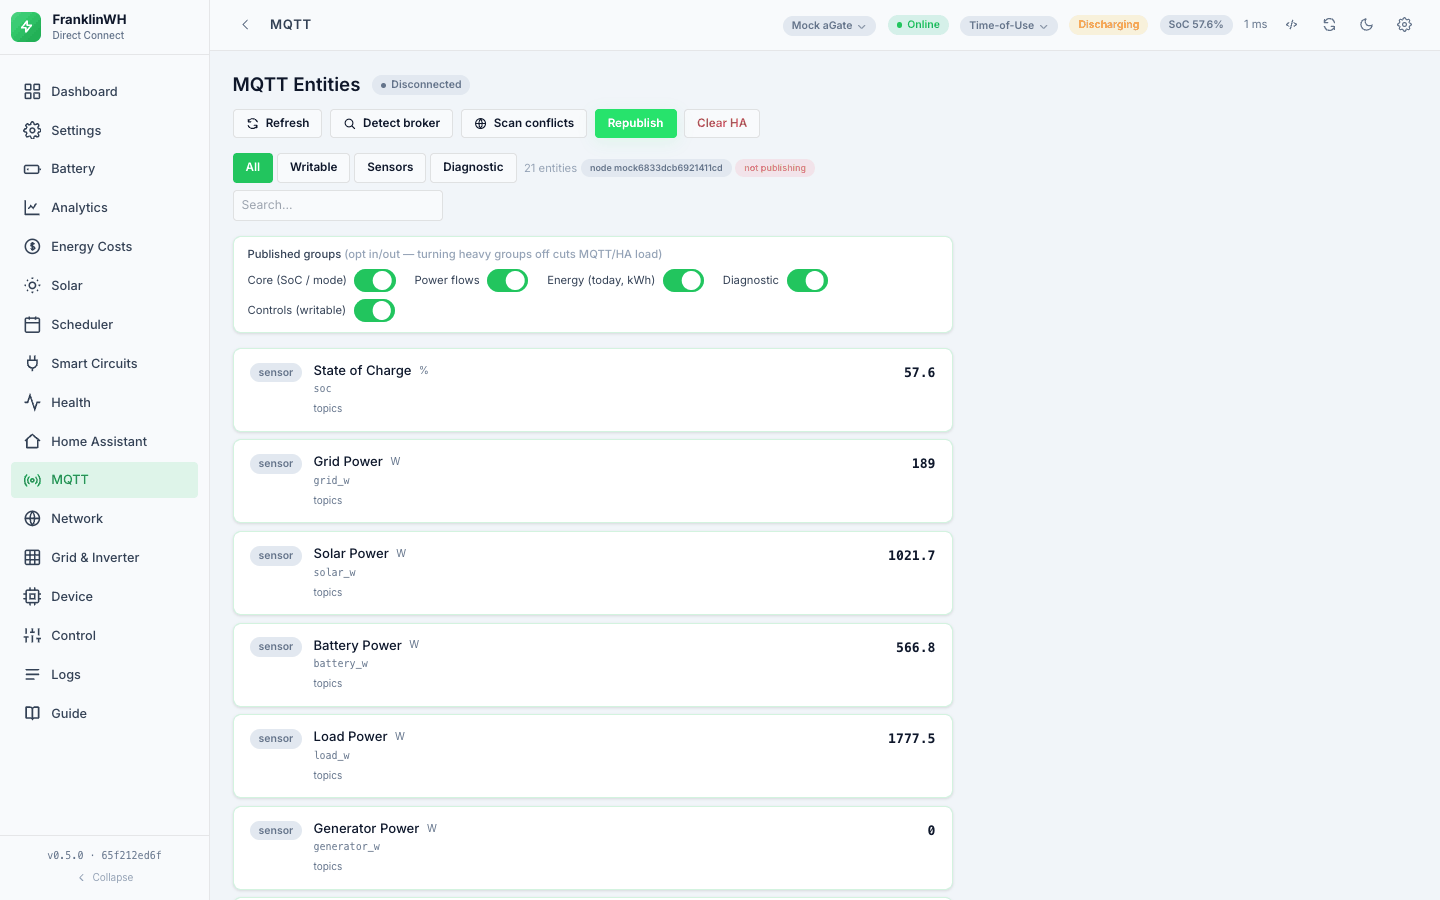Open the developer code icon
1440x900 pixels.
[x=1292, y=25]
